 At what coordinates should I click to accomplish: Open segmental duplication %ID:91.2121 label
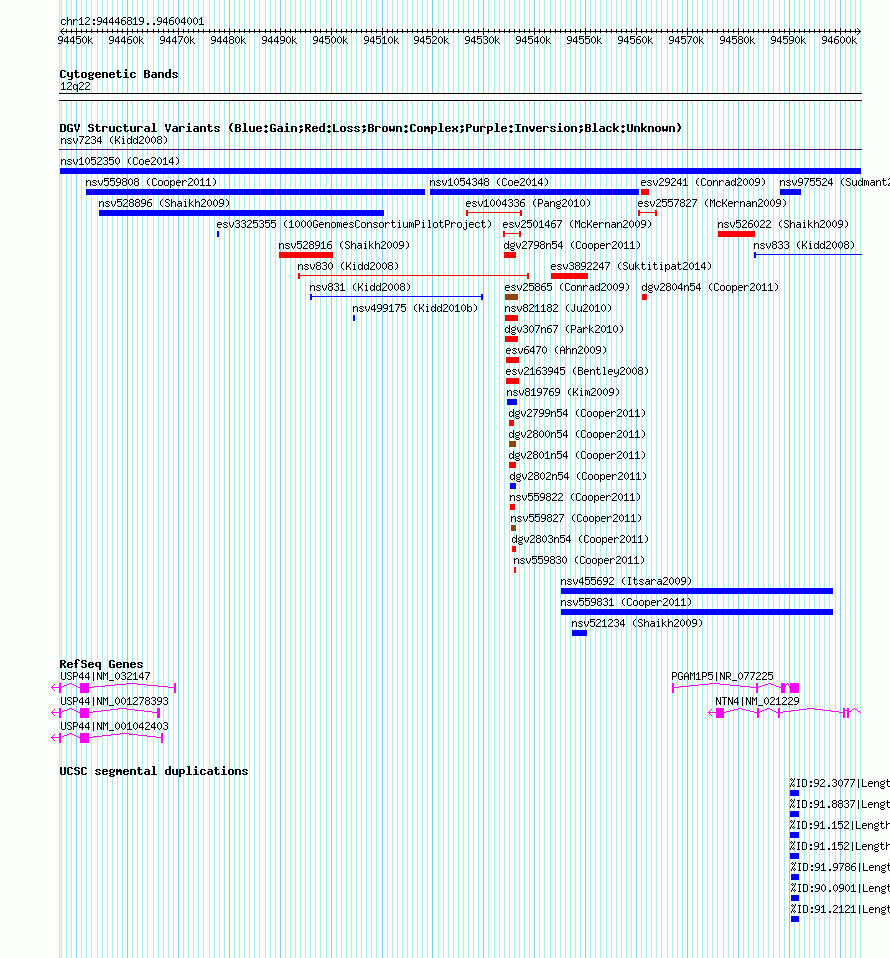(x=840, y=909)
